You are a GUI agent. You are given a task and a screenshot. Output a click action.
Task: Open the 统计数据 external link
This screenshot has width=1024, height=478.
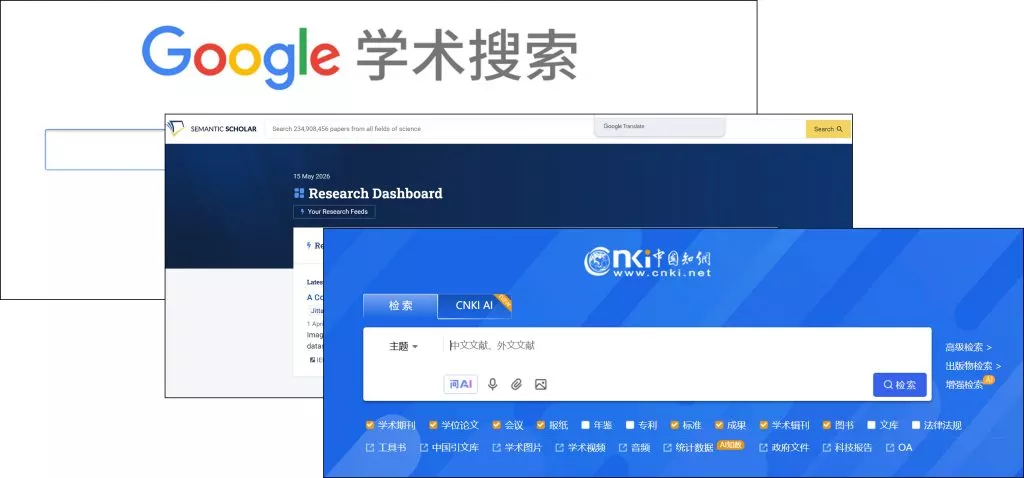pos(688,448)
